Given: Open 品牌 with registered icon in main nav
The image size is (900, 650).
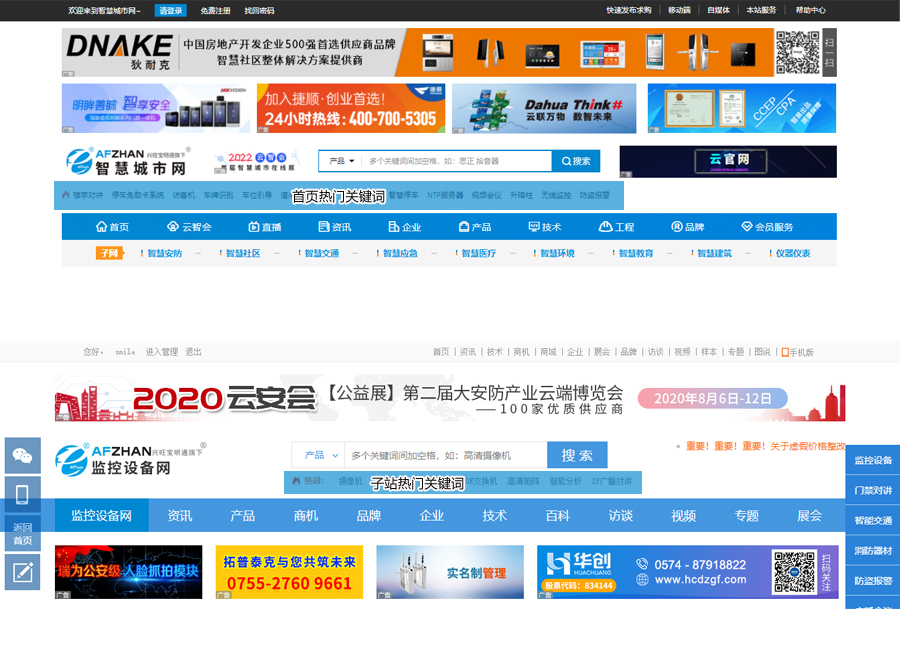Looking at the screenshot, I should coord(688,227).
